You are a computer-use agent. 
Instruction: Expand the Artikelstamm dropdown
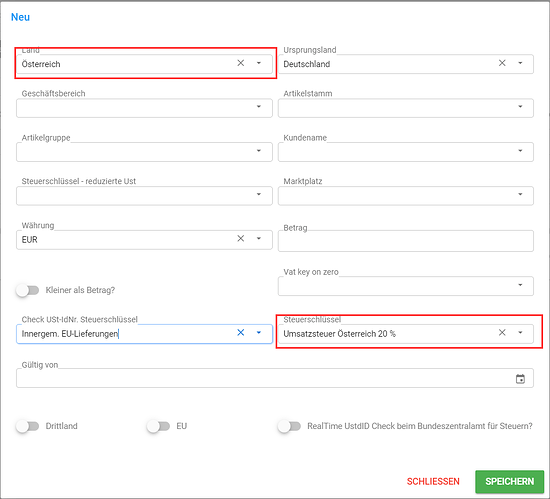point(406,108)
